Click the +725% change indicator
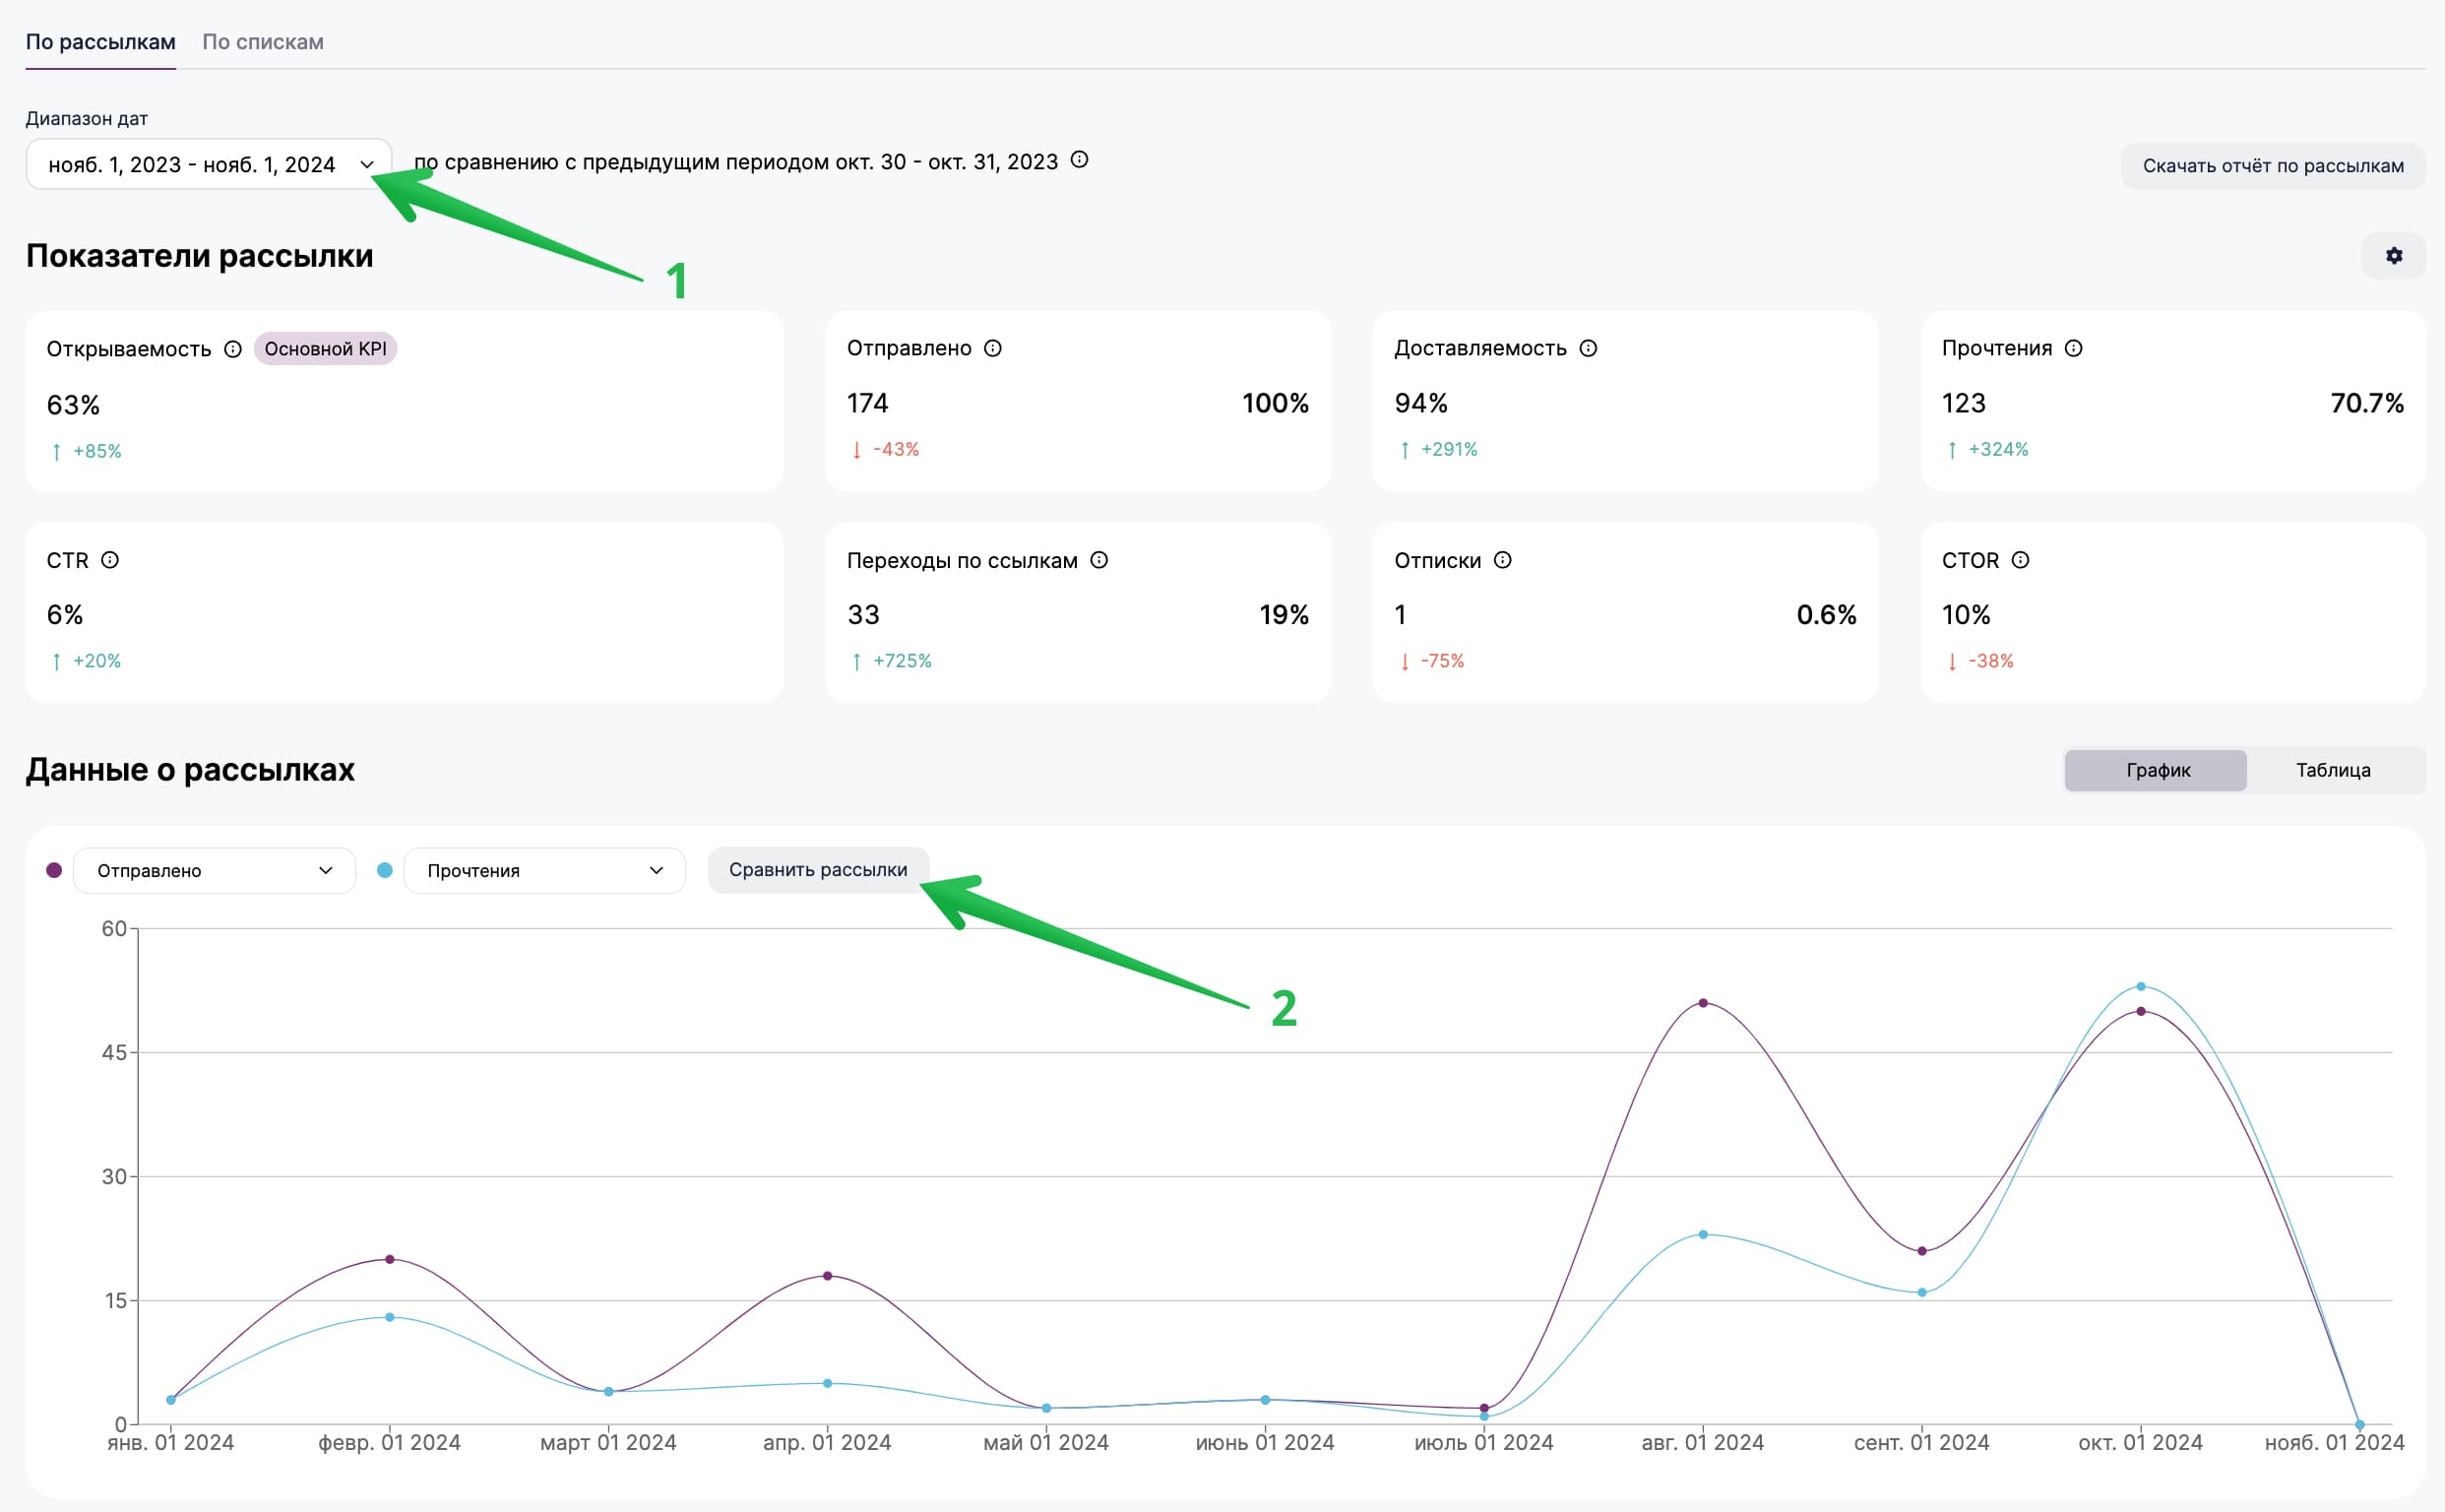Image resolution: width=2445 pixels, height=1512 pixels. click(902, 661)
